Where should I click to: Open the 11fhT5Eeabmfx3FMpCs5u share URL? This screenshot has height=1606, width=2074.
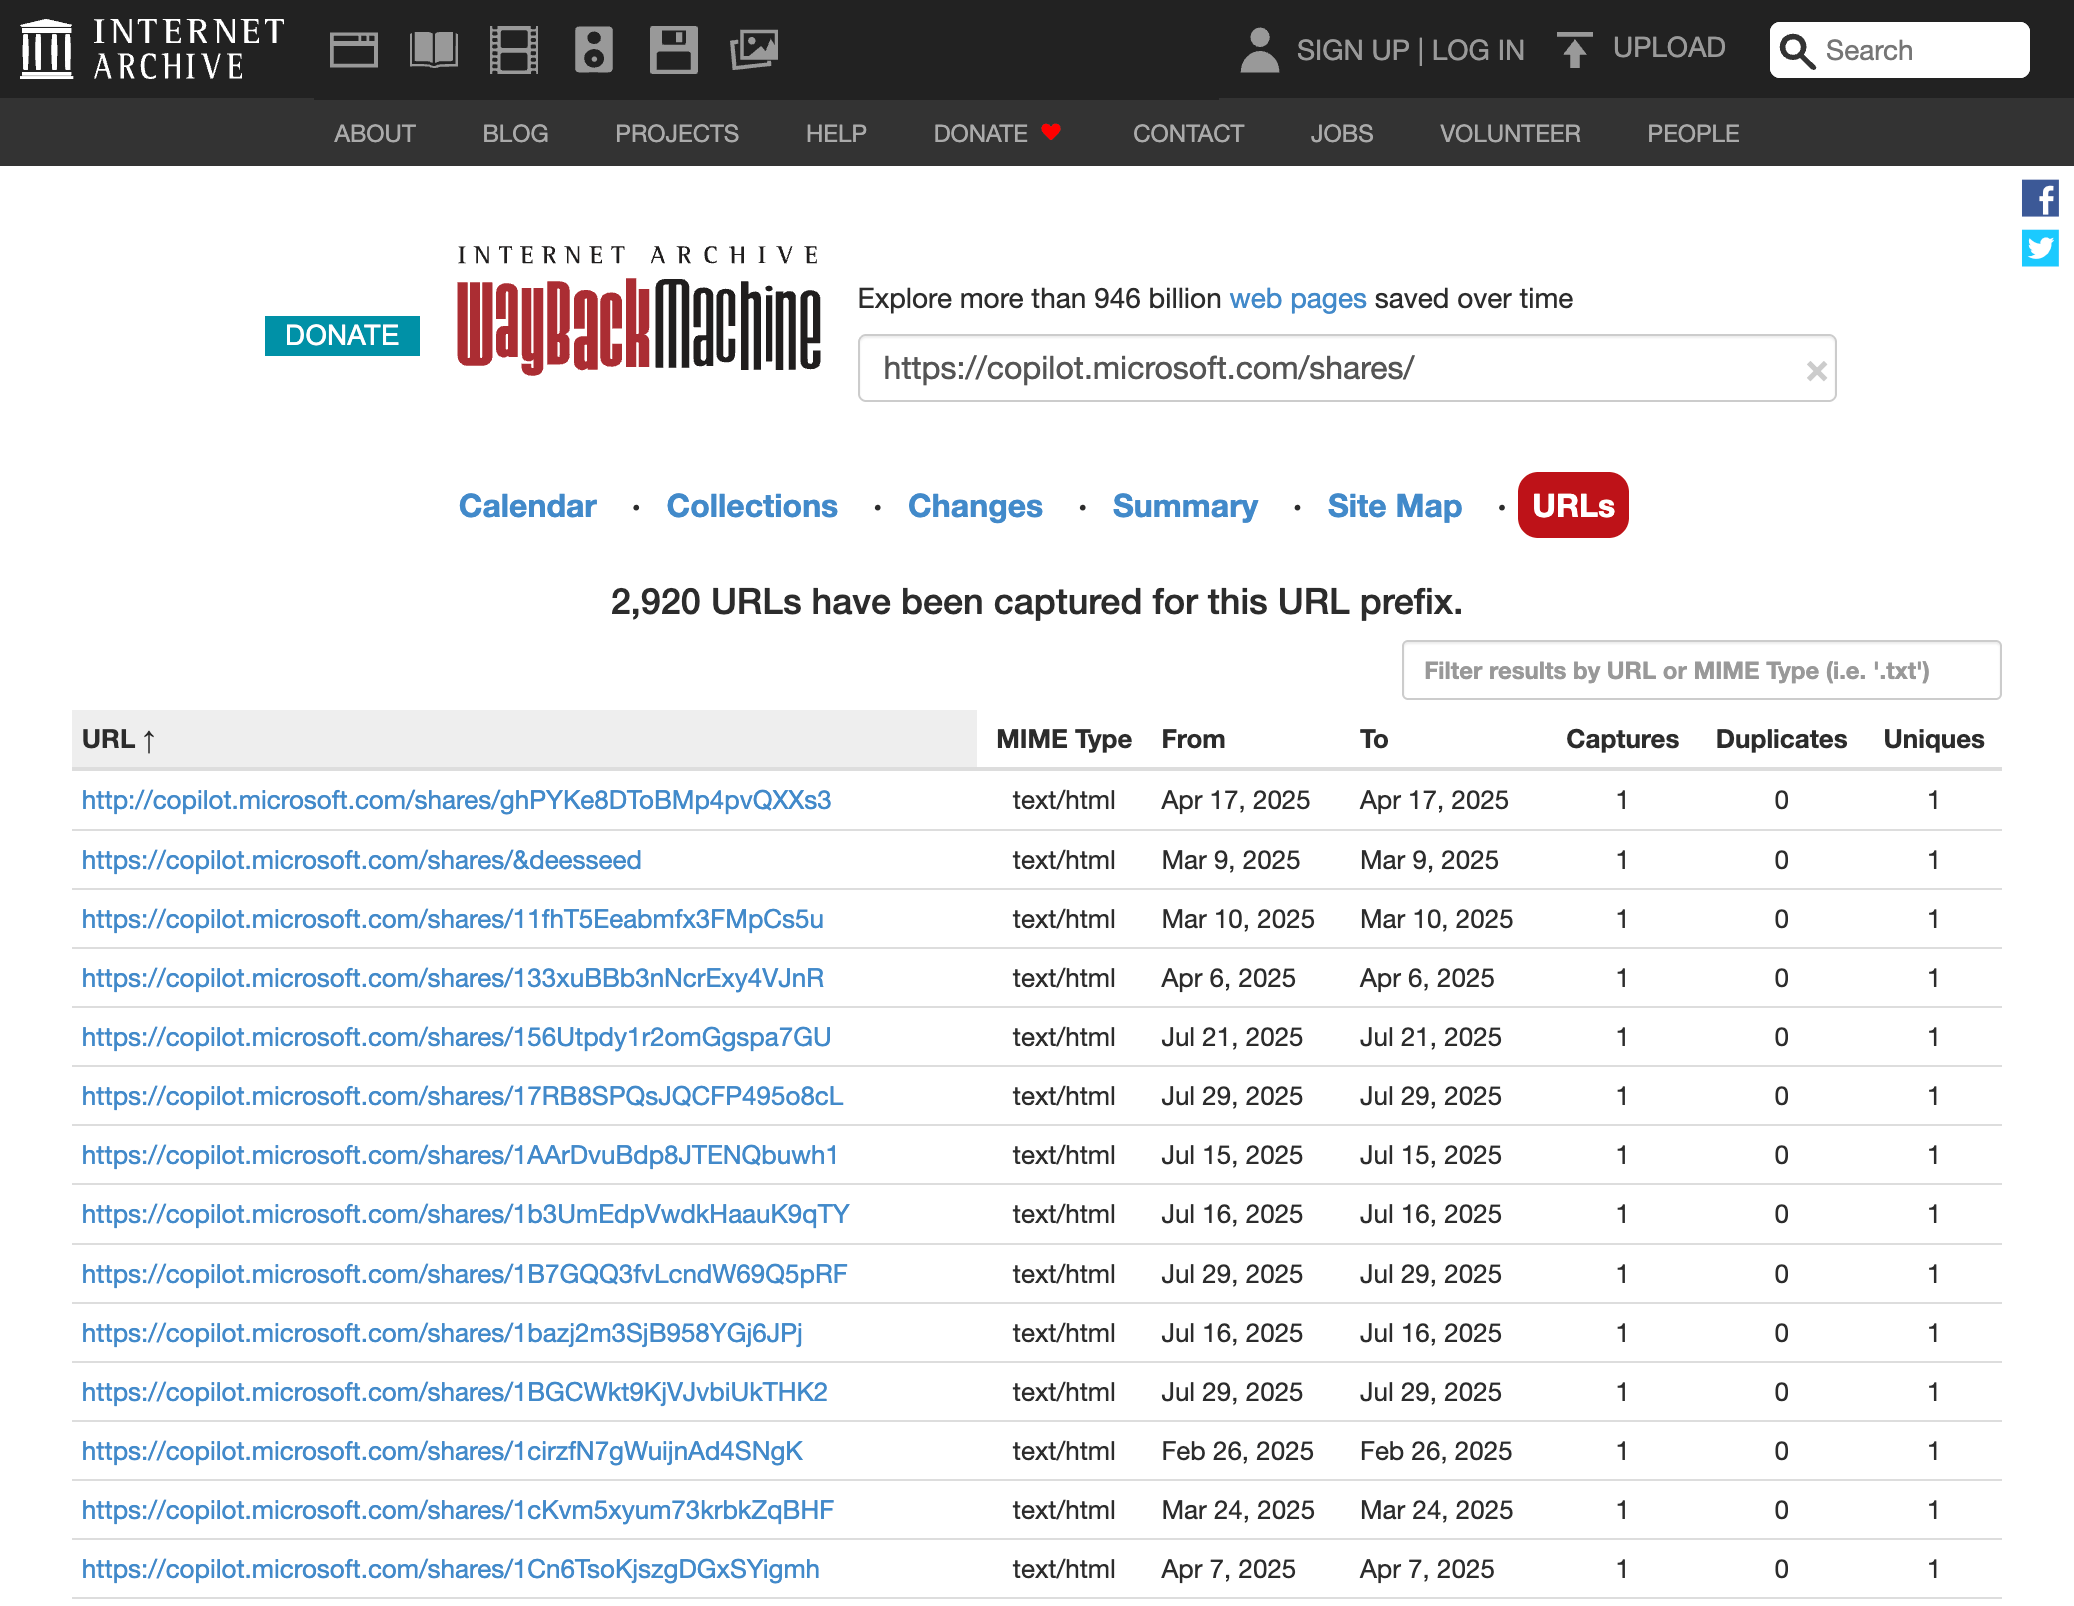click(452, 919)
